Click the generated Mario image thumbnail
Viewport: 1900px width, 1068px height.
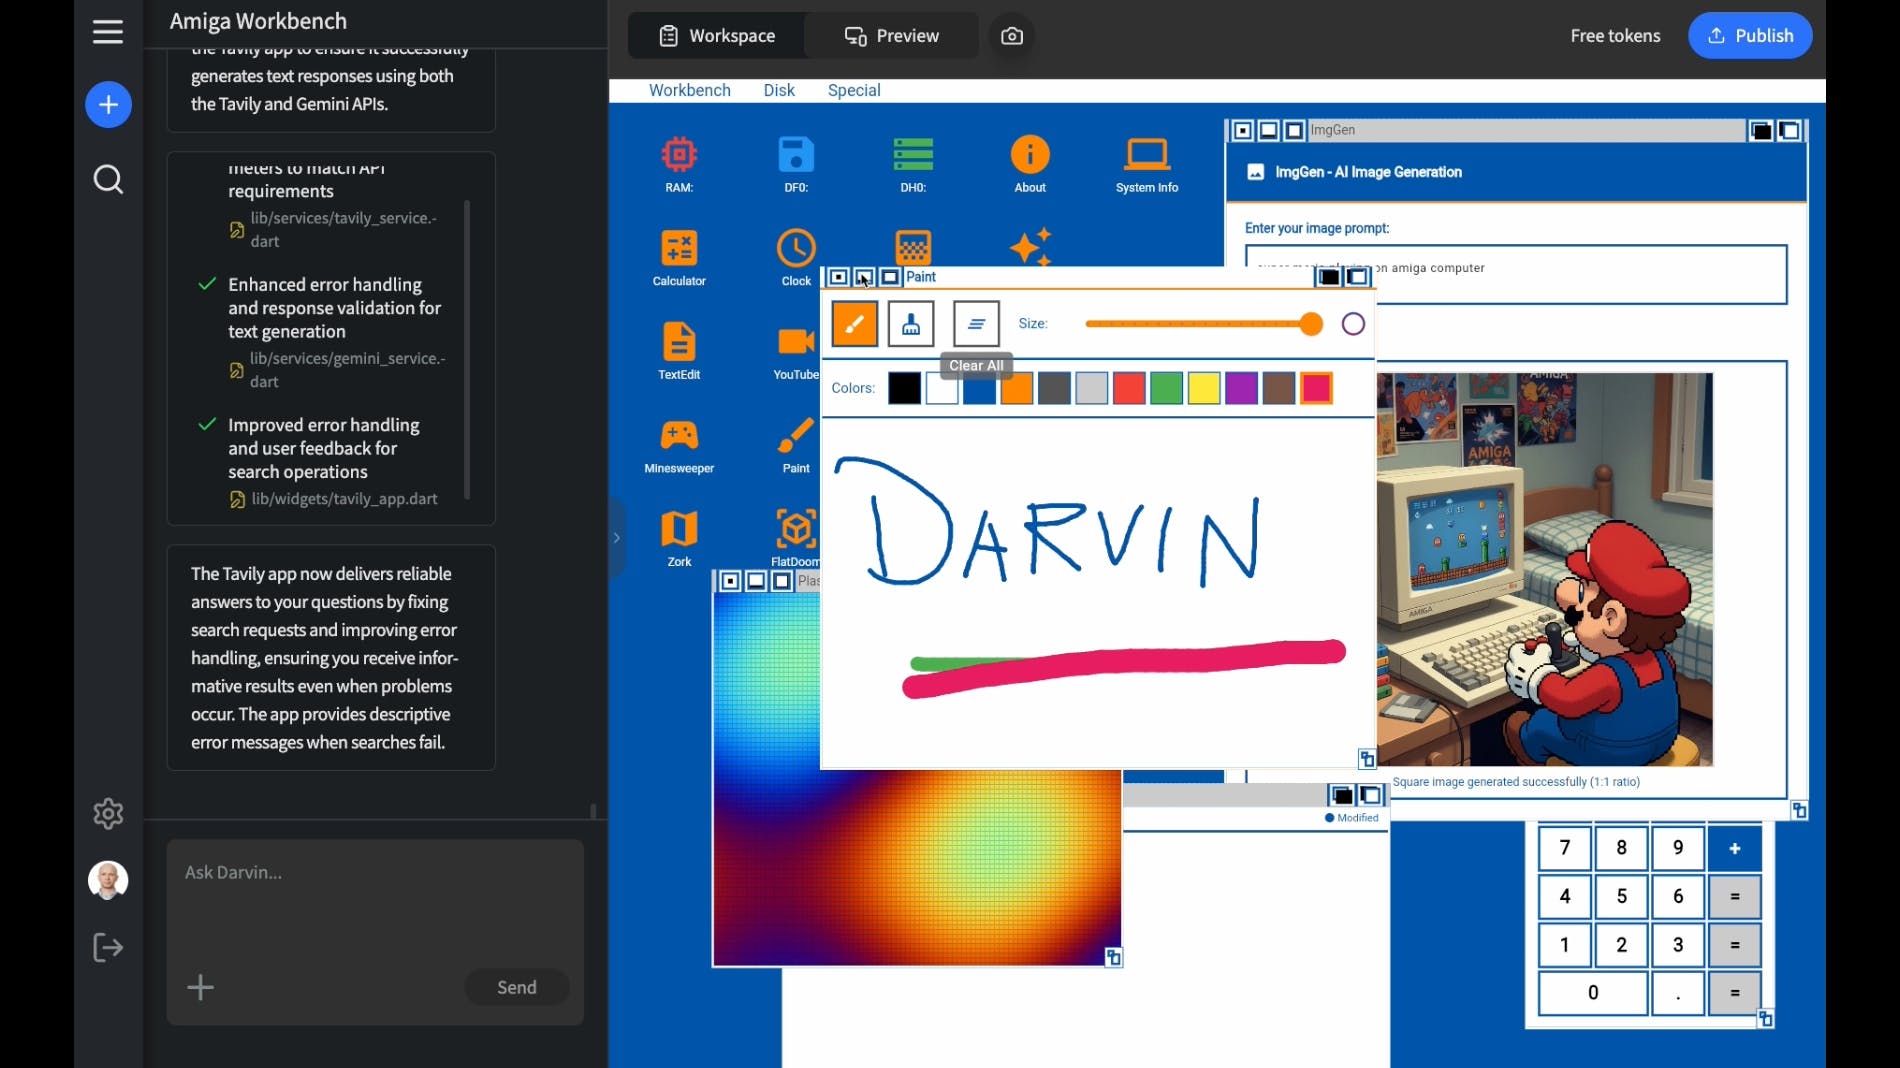1544,570
